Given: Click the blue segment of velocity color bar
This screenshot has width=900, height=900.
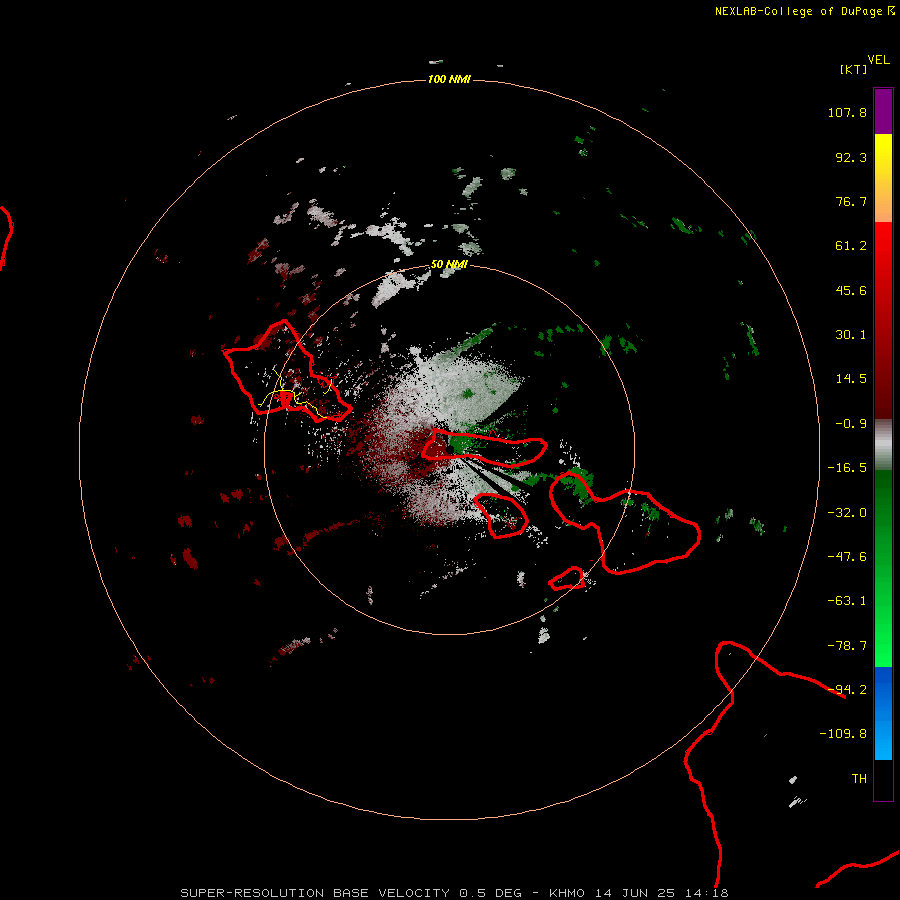Looking at the screenshot, I should point(883,713).
